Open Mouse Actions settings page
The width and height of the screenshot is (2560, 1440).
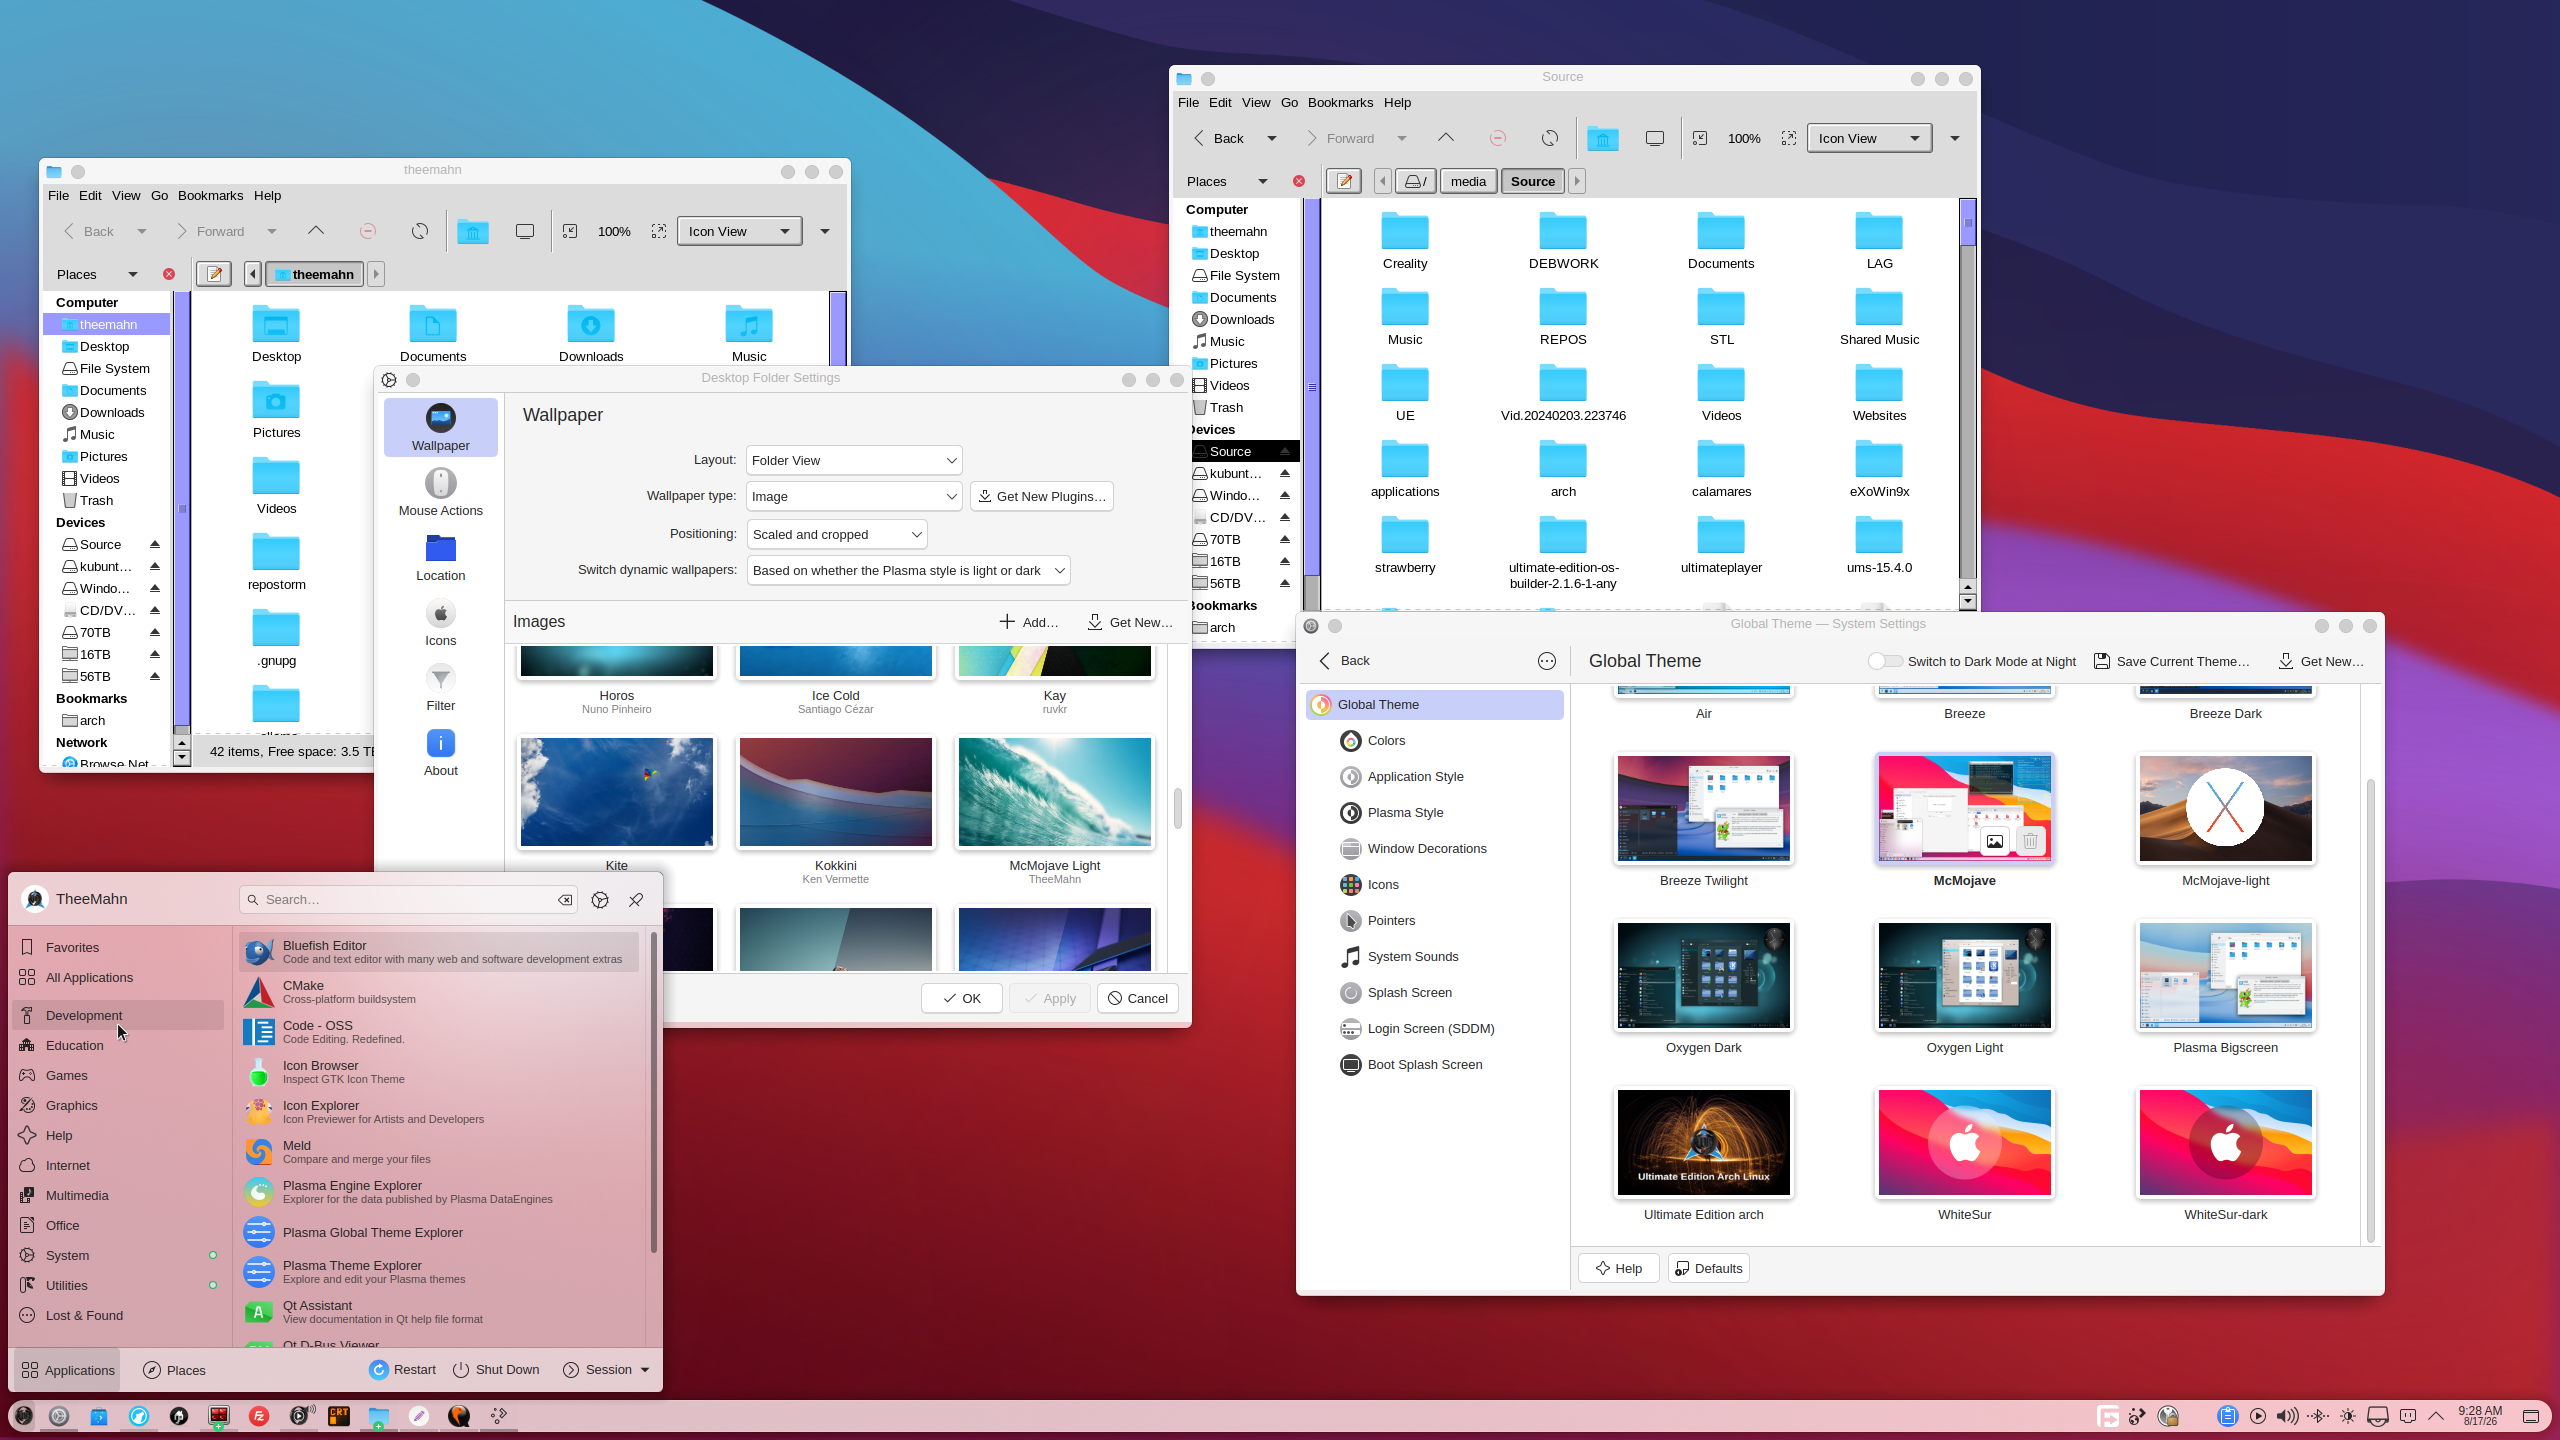[x=441, y=493]
